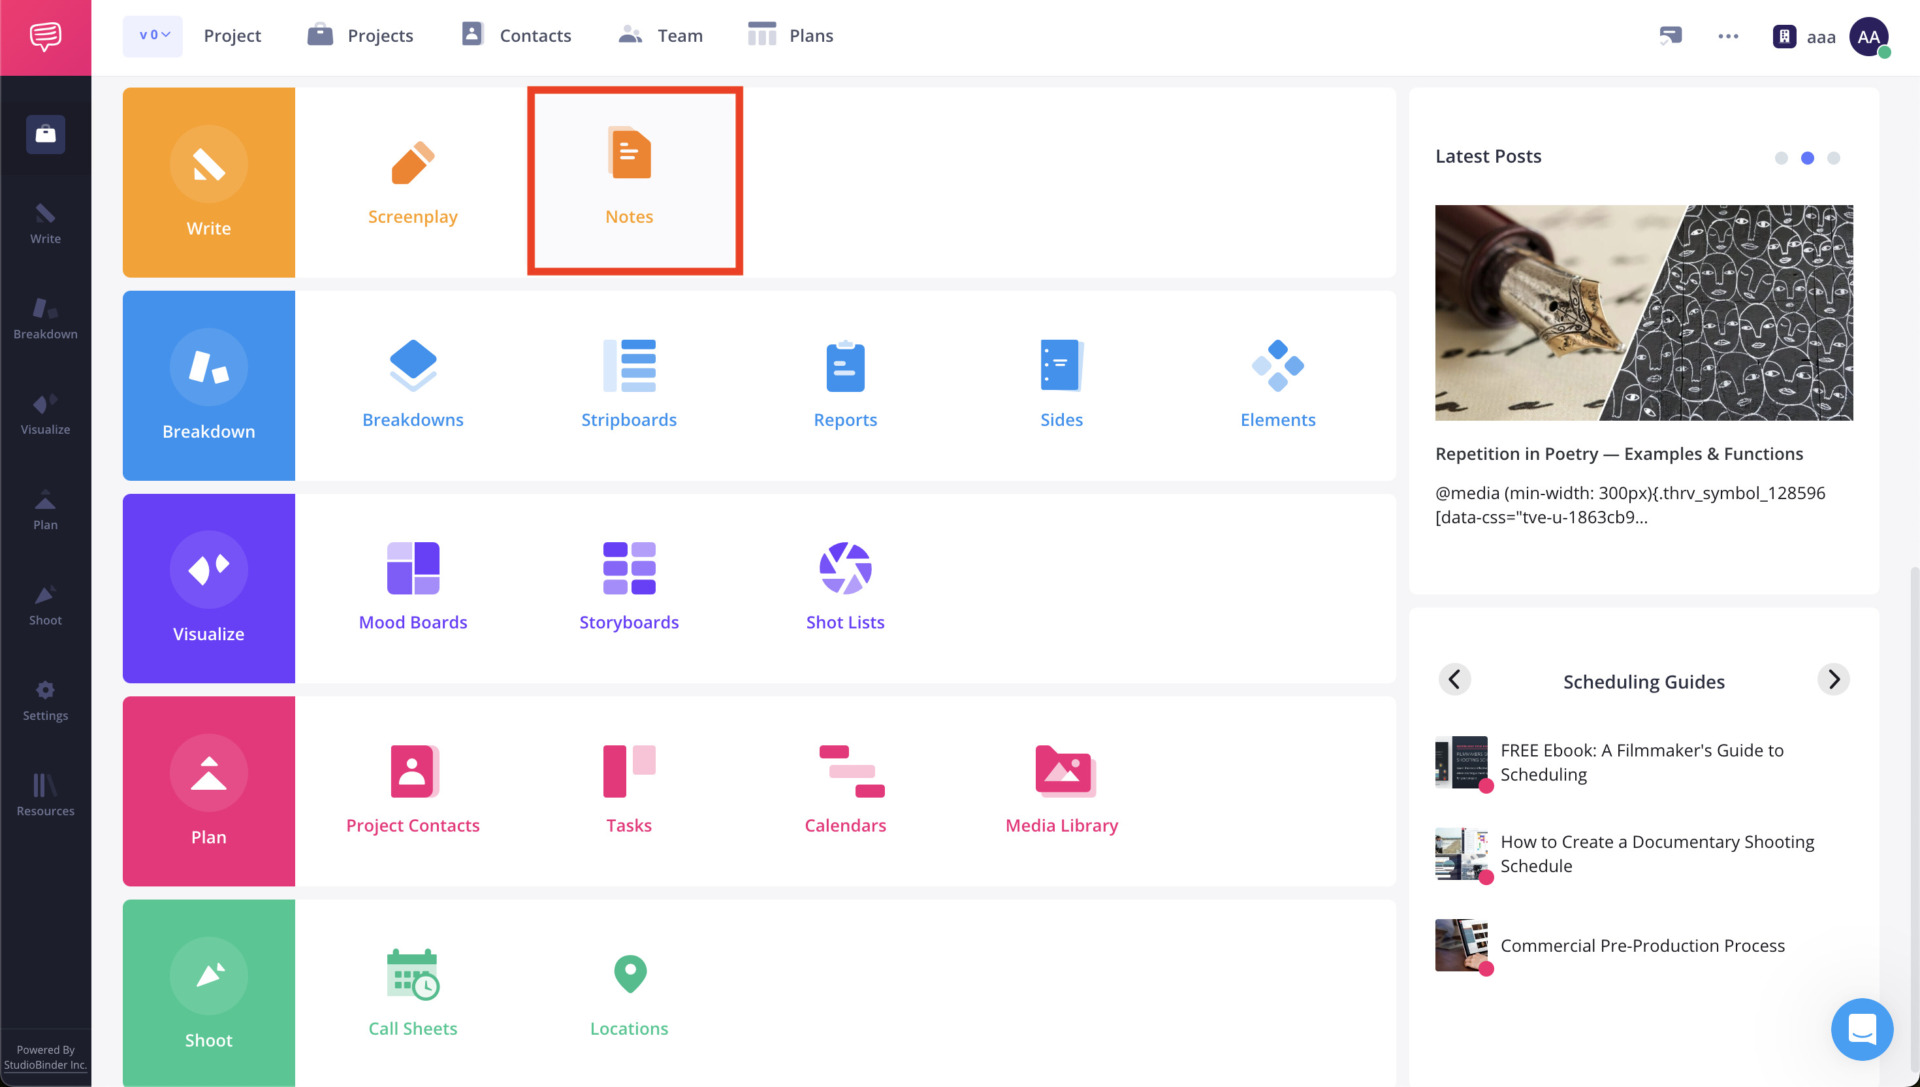The image size is (1920, 1087).
Task: Open the Plans menu item
Action: click(790, 35)
